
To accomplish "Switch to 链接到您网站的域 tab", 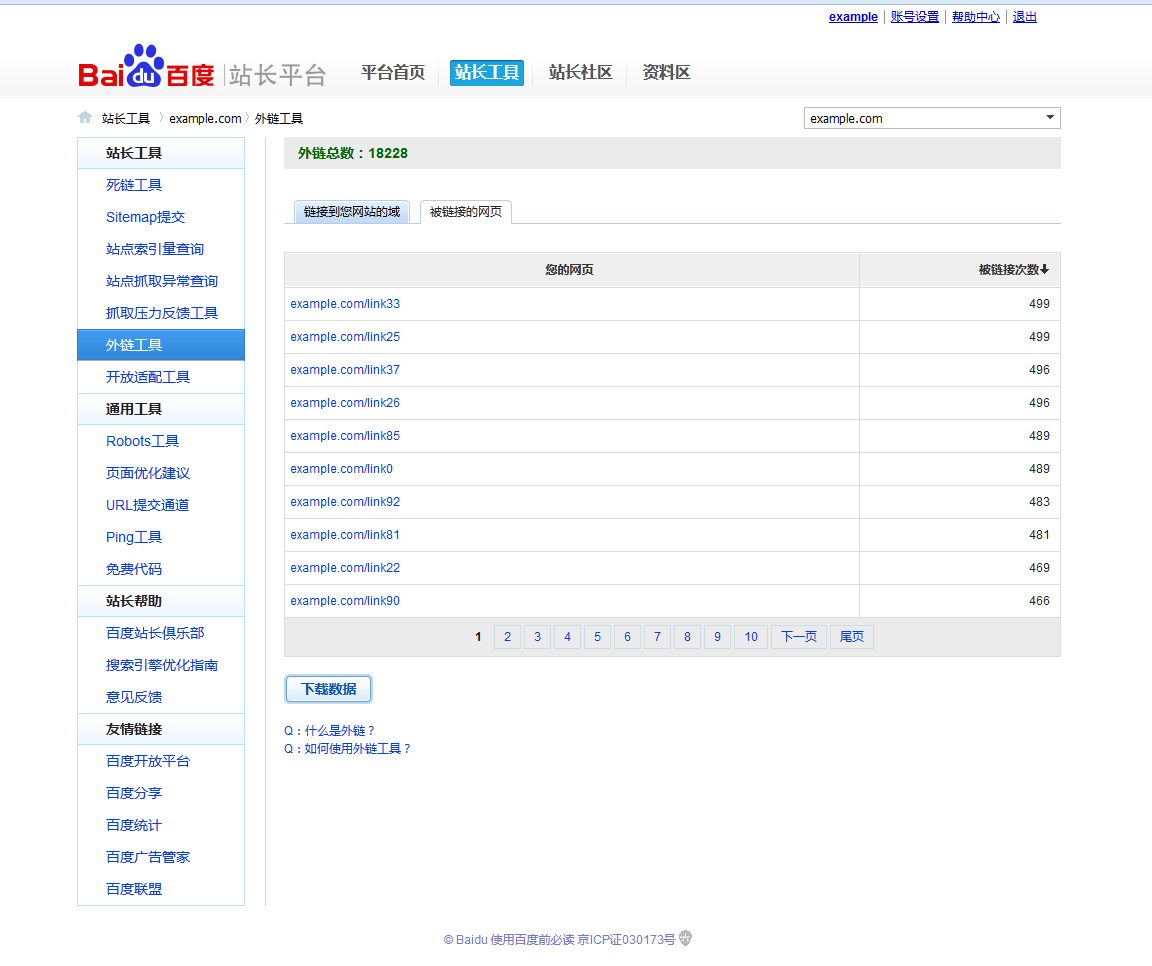I will 351,212.
